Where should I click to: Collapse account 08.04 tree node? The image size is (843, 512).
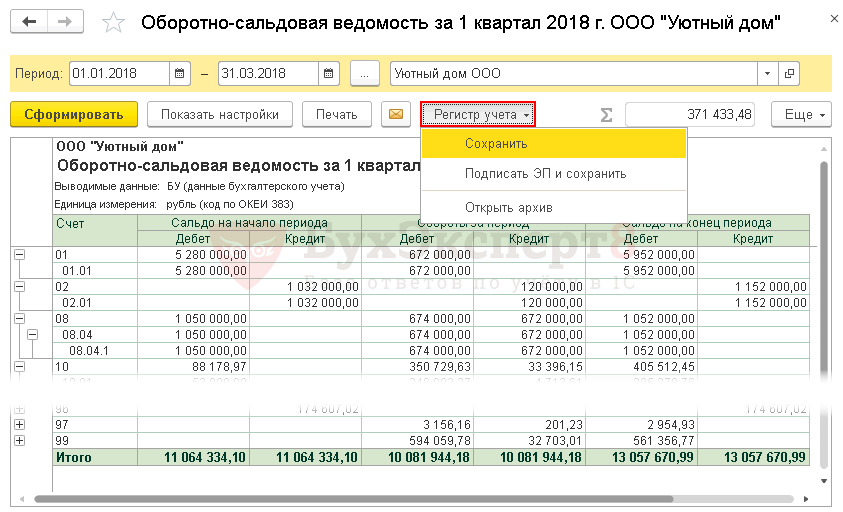tap(33, 335)
